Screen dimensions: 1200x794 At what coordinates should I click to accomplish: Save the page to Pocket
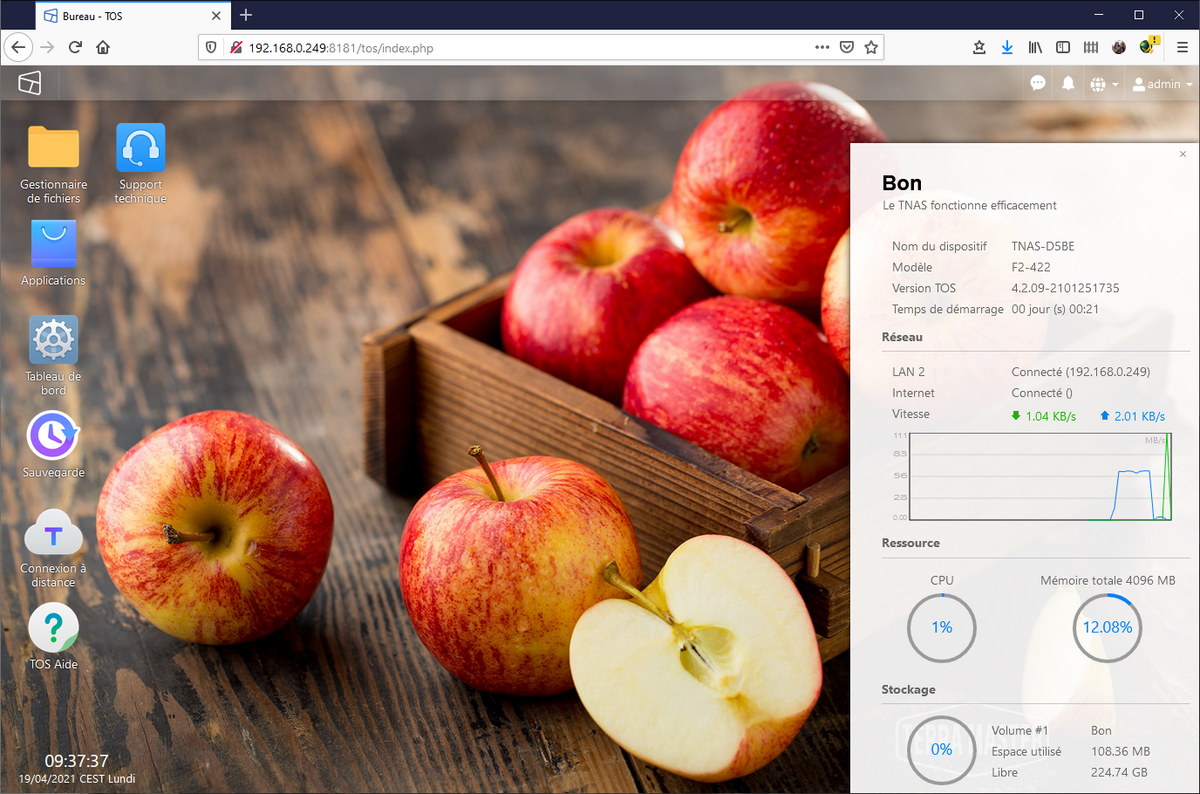(x=847, y=47)
